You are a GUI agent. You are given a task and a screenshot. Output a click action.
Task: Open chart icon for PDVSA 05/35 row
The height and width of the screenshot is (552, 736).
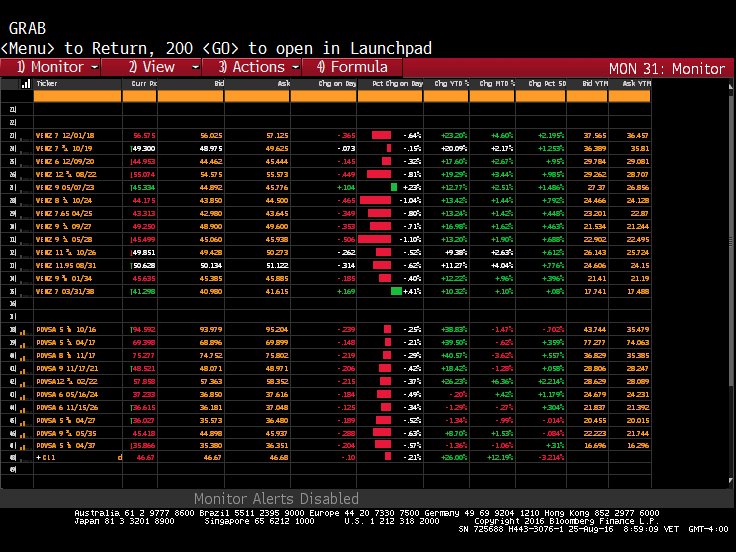pos(23,434)
